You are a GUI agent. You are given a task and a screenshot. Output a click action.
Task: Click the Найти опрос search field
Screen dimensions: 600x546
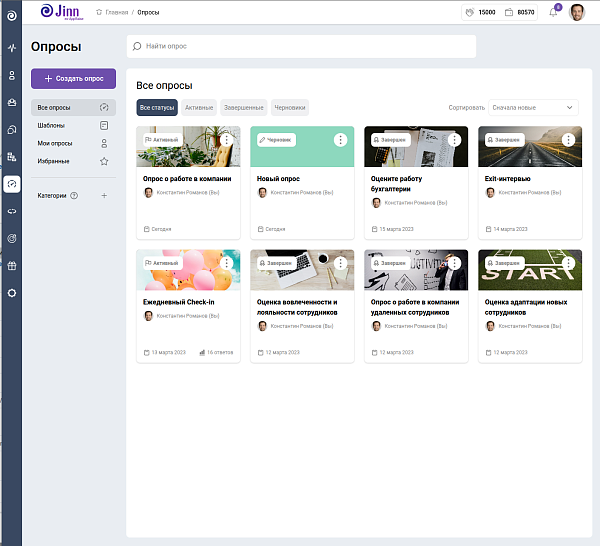point(302,46)
